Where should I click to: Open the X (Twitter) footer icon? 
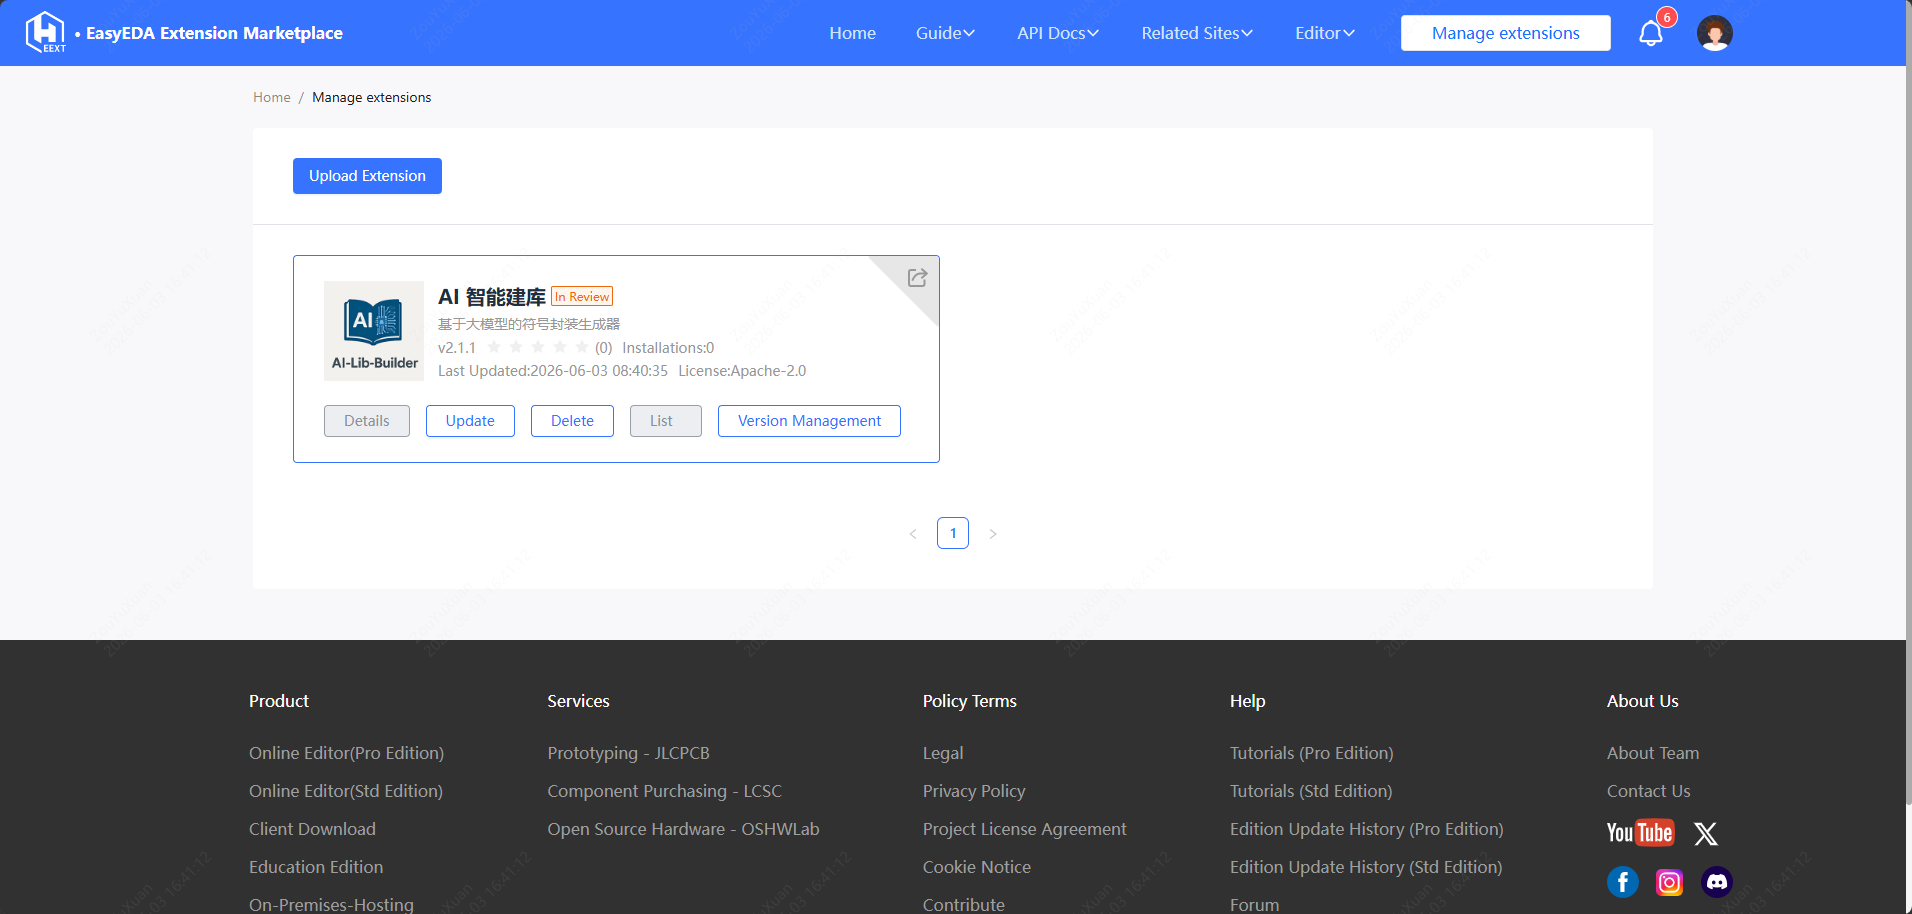(x=1706, y=833)
